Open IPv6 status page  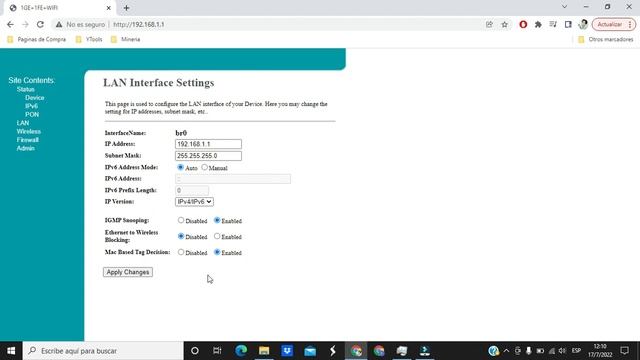pyautogui.click(x=31, y=106)
